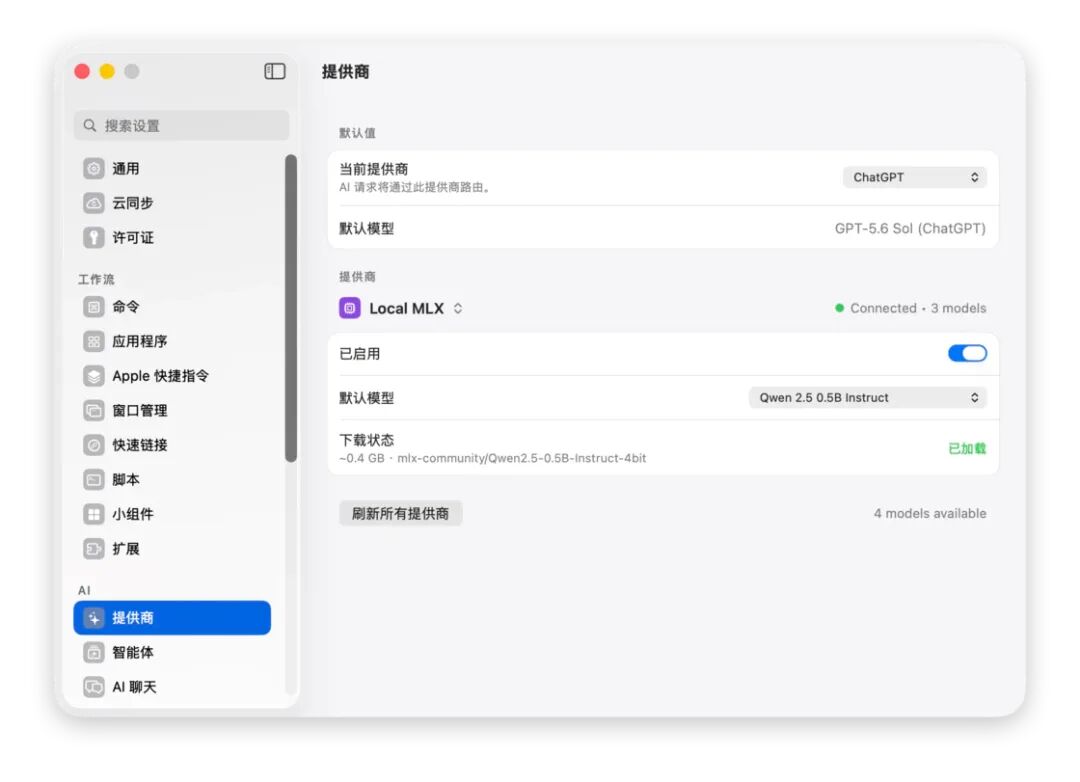Open the 智能体 section
Screen dimensions: 1080x782
tap(172, 652)
